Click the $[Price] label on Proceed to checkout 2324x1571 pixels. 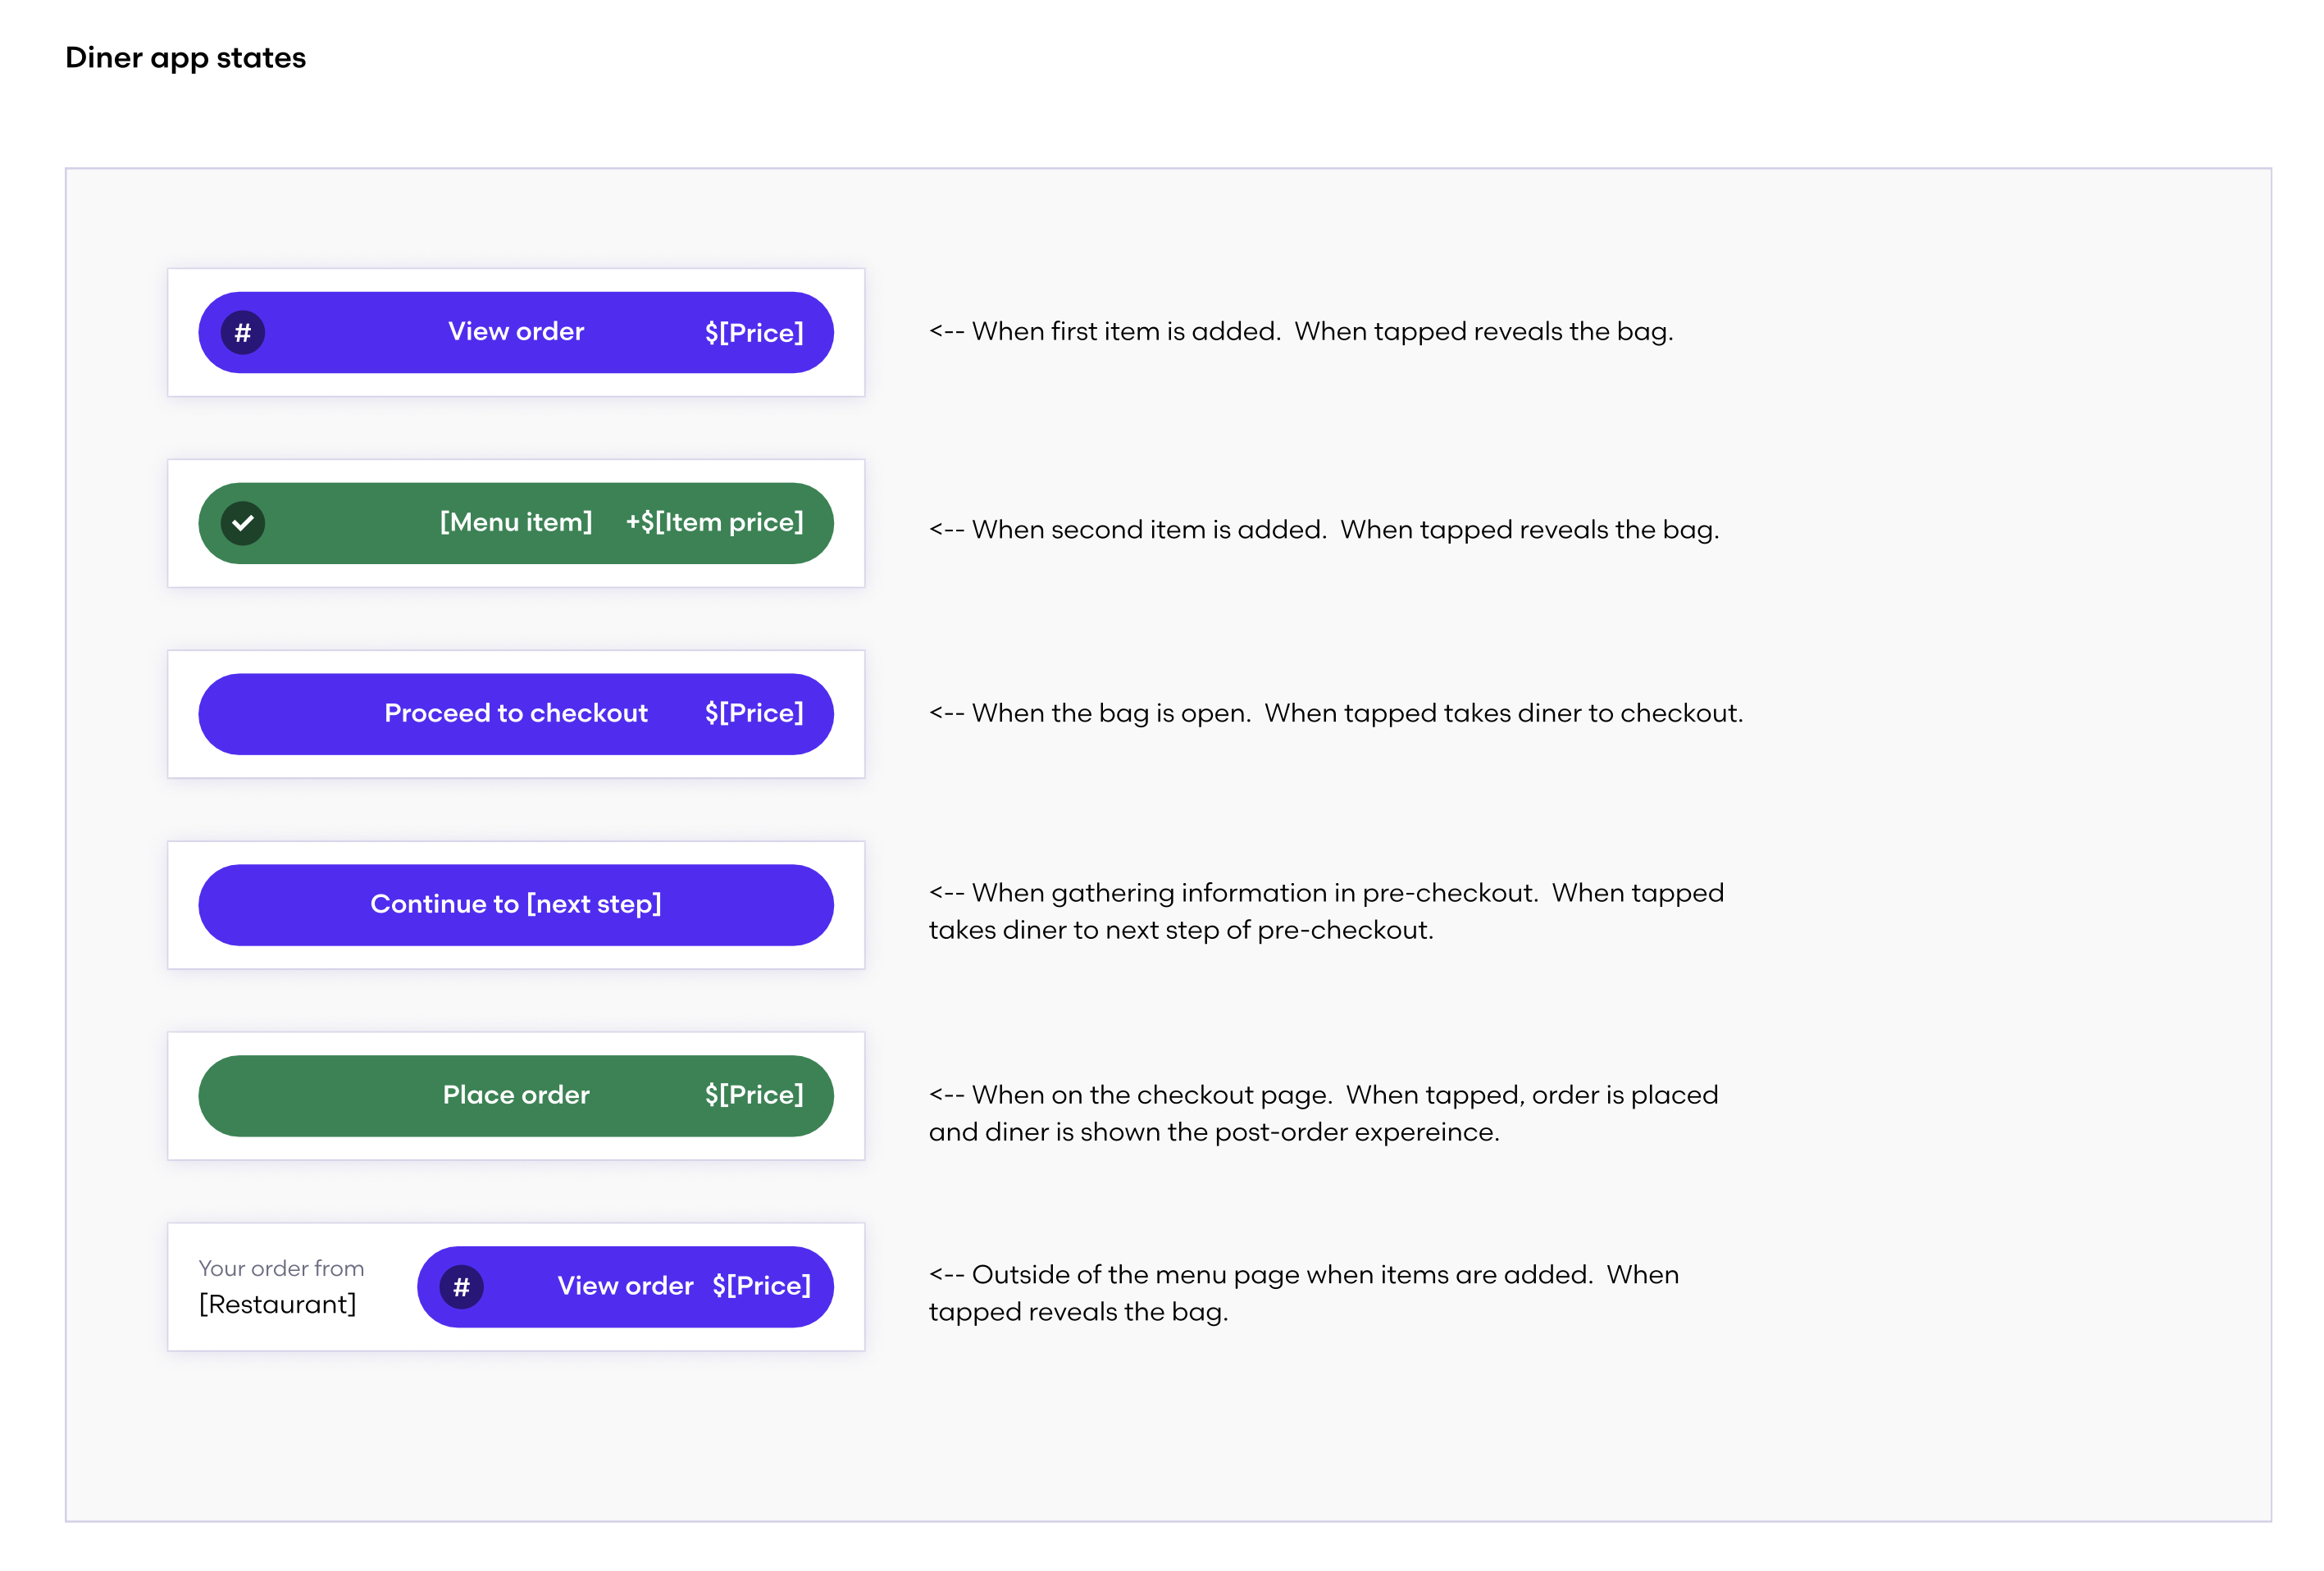[755, 713]
